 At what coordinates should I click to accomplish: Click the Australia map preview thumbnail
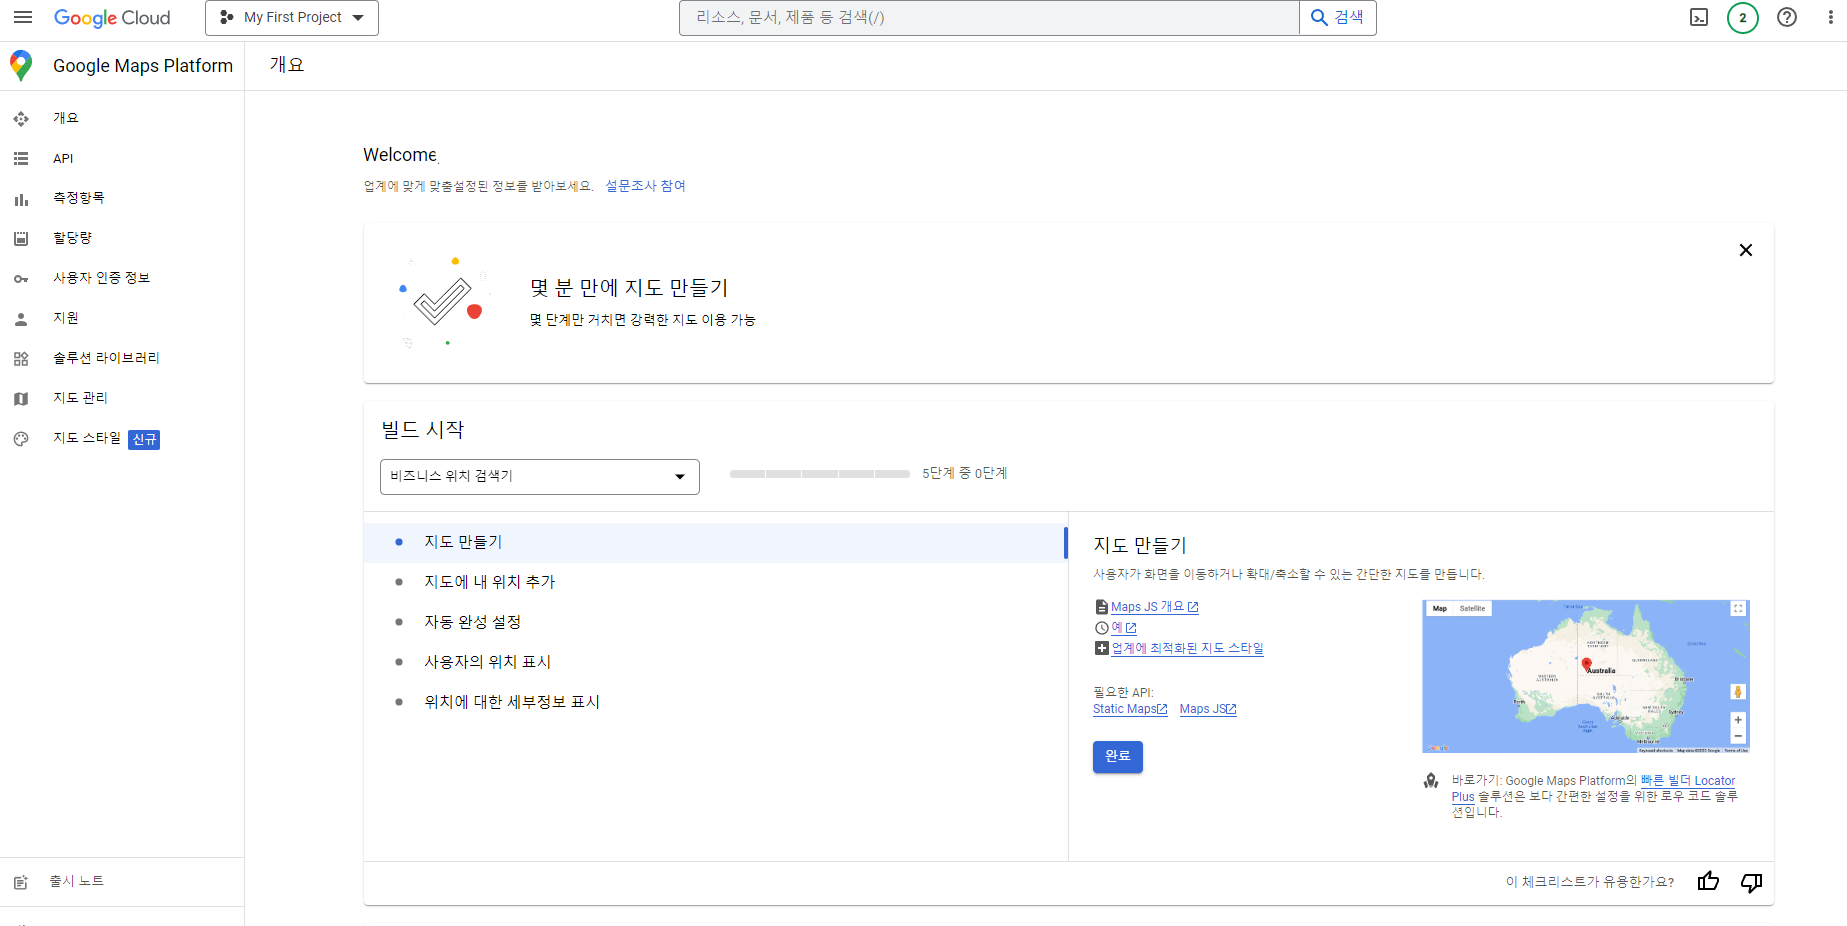[x=1586, y=676]
